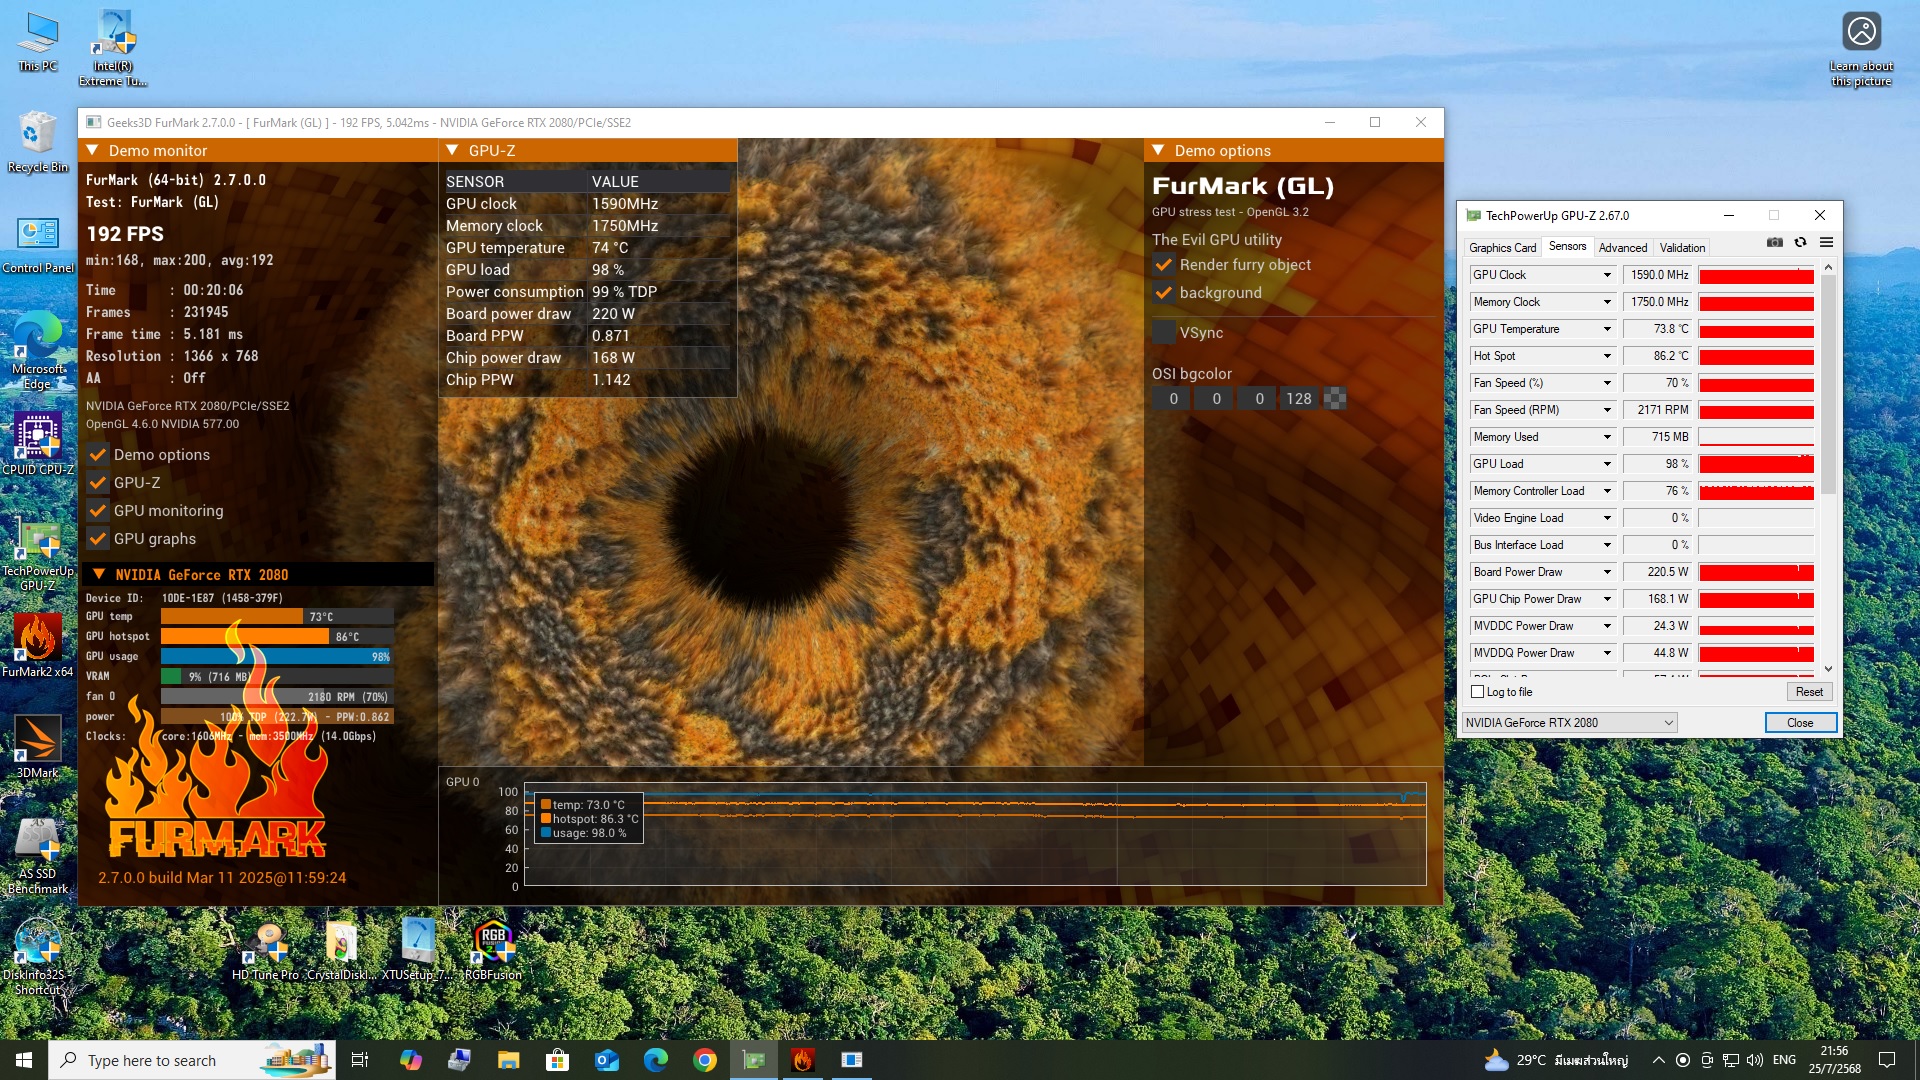The height and width of the screenshot is (1080, 1920).
Task: Open the GPU Clock sensor dropdown
Action: (x=1607, y=275)
